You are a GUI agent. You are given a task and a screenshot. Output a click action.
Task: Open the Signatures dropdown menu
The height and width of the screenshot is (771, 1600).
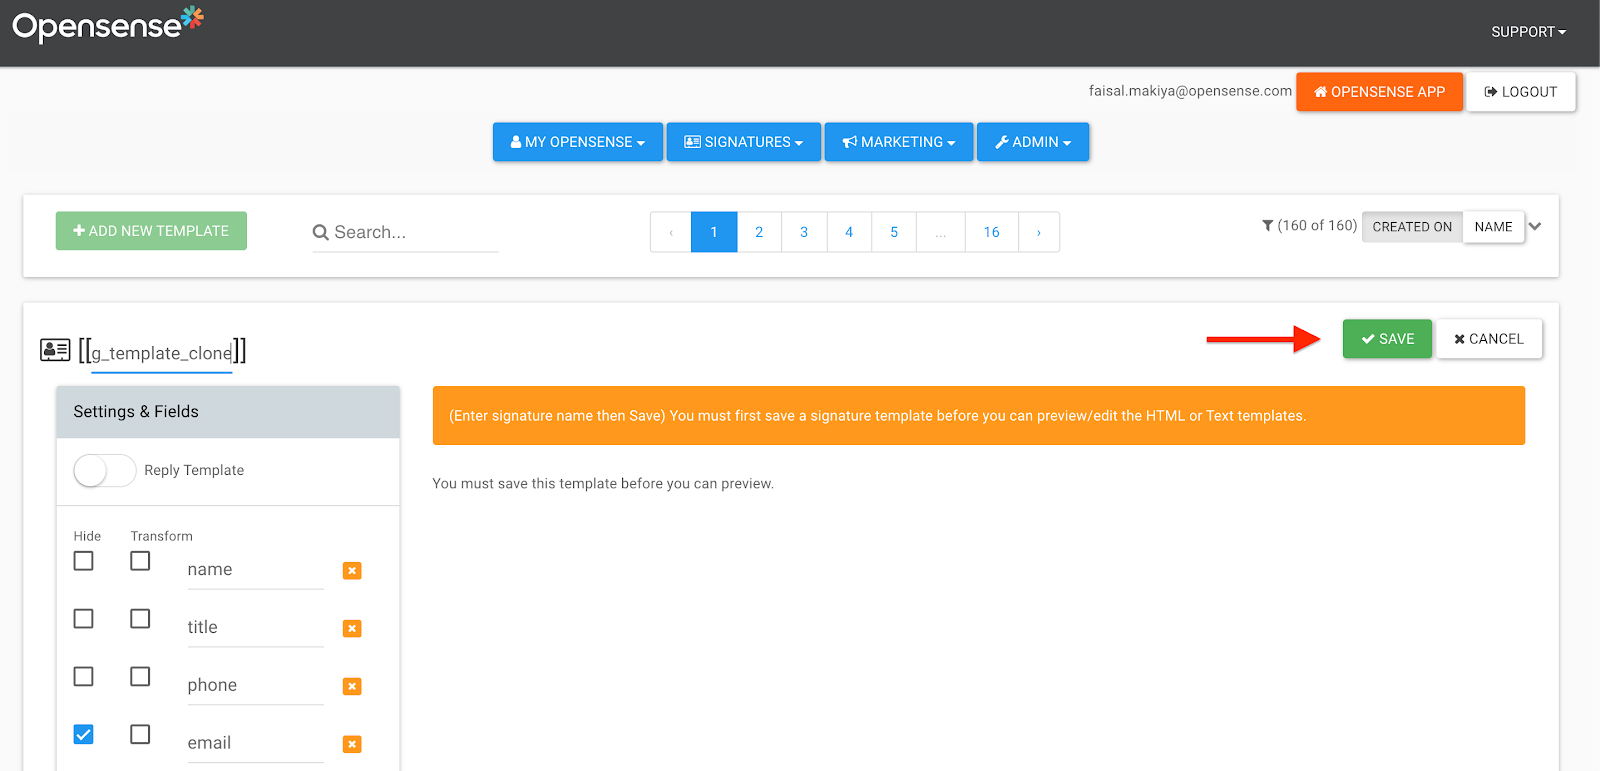(x=744, y=142)
